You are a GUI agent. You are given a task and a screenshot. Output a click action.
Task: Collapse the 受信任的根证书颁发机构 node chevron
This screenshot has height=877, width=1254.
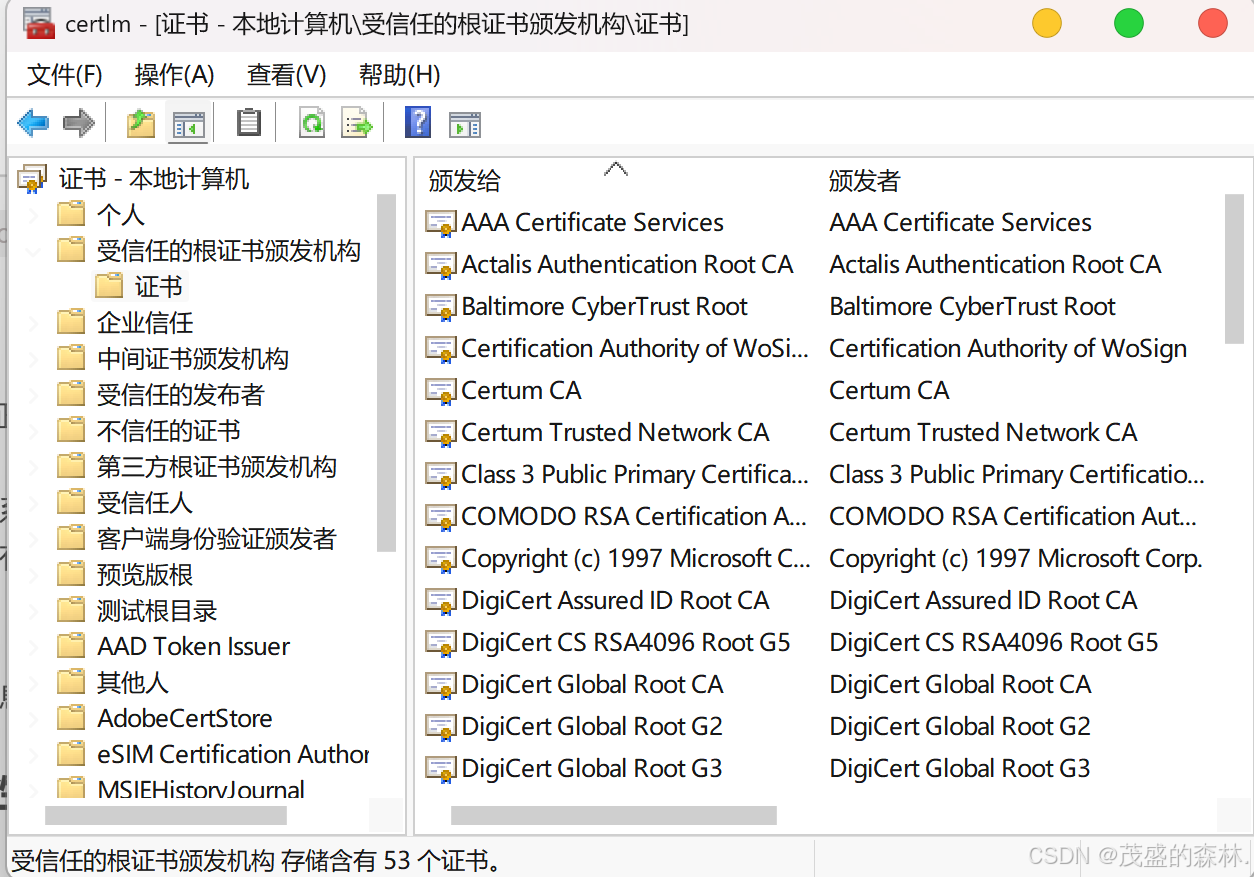click(35, 251)
